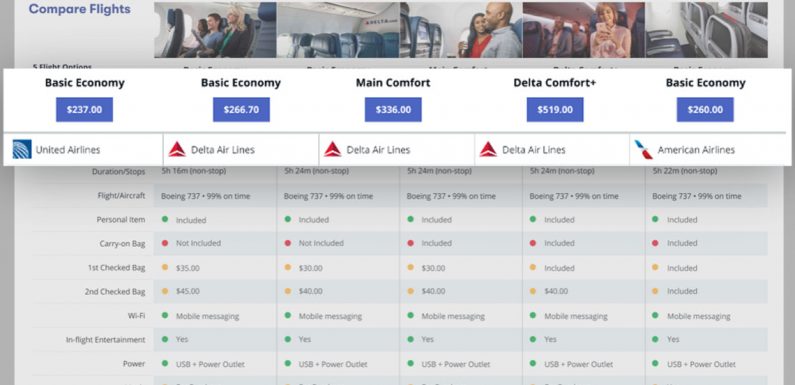Choose the $336.00 Main Comfort fare

click(393, 110)
